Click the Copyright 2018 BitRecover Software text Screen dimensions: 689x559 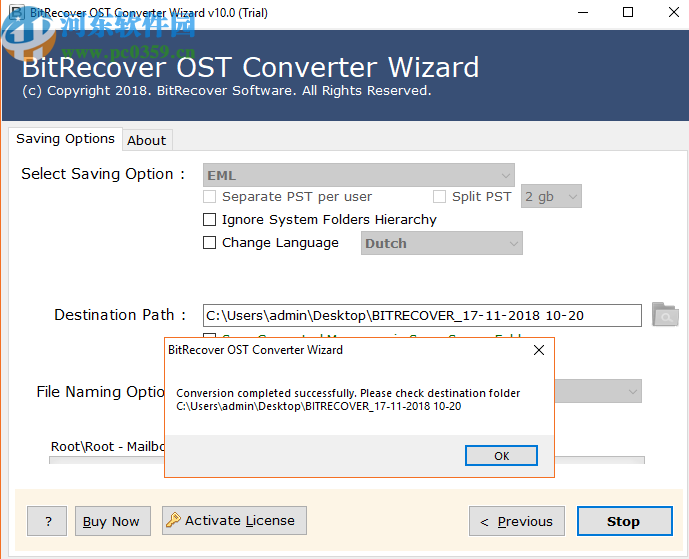(x=227, y=91)
